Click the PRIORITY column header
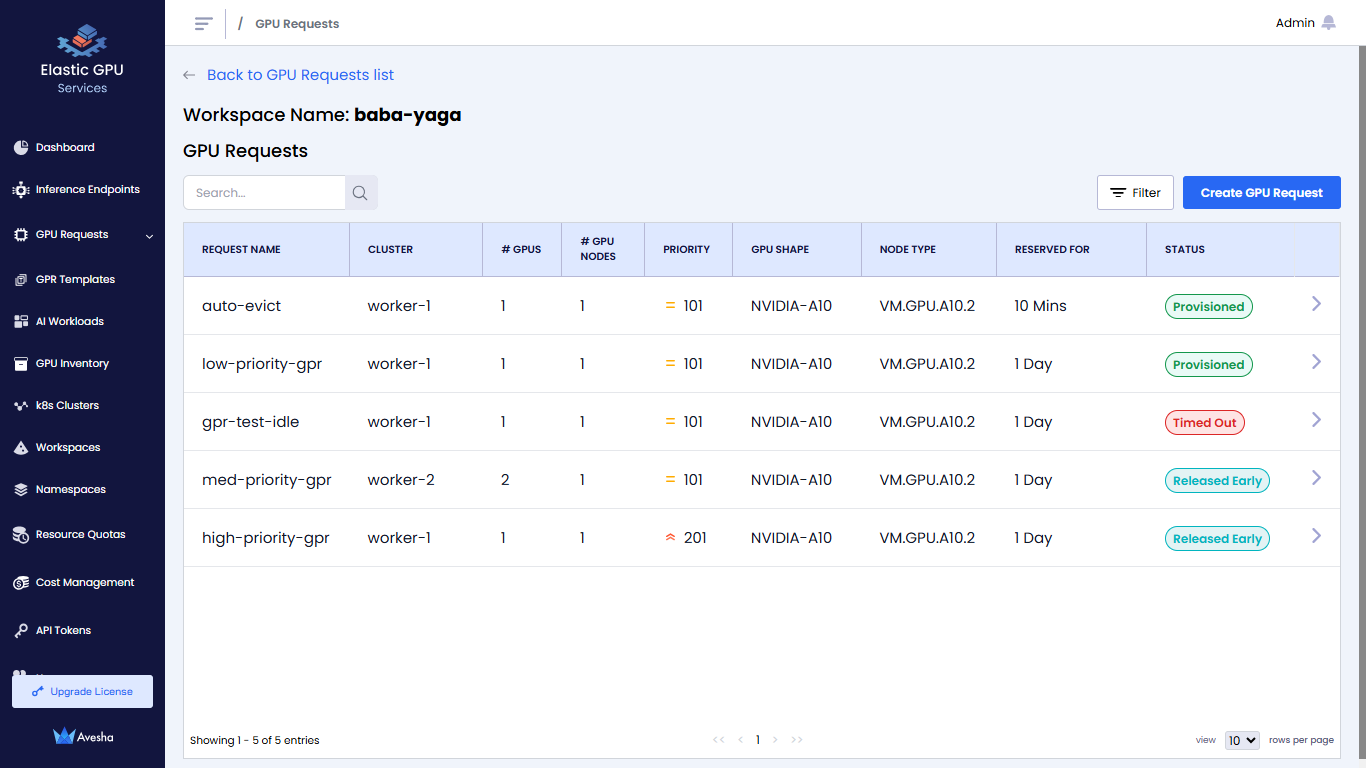This screenshot has width=1366, height=768. pos(686,250)
